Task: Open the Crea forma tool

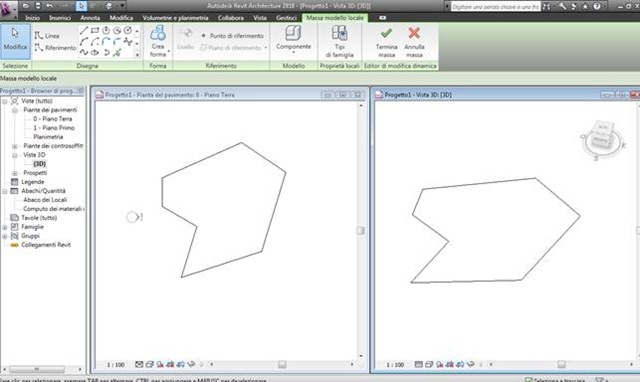Action: pyautogui.click(x=158, y=41)
